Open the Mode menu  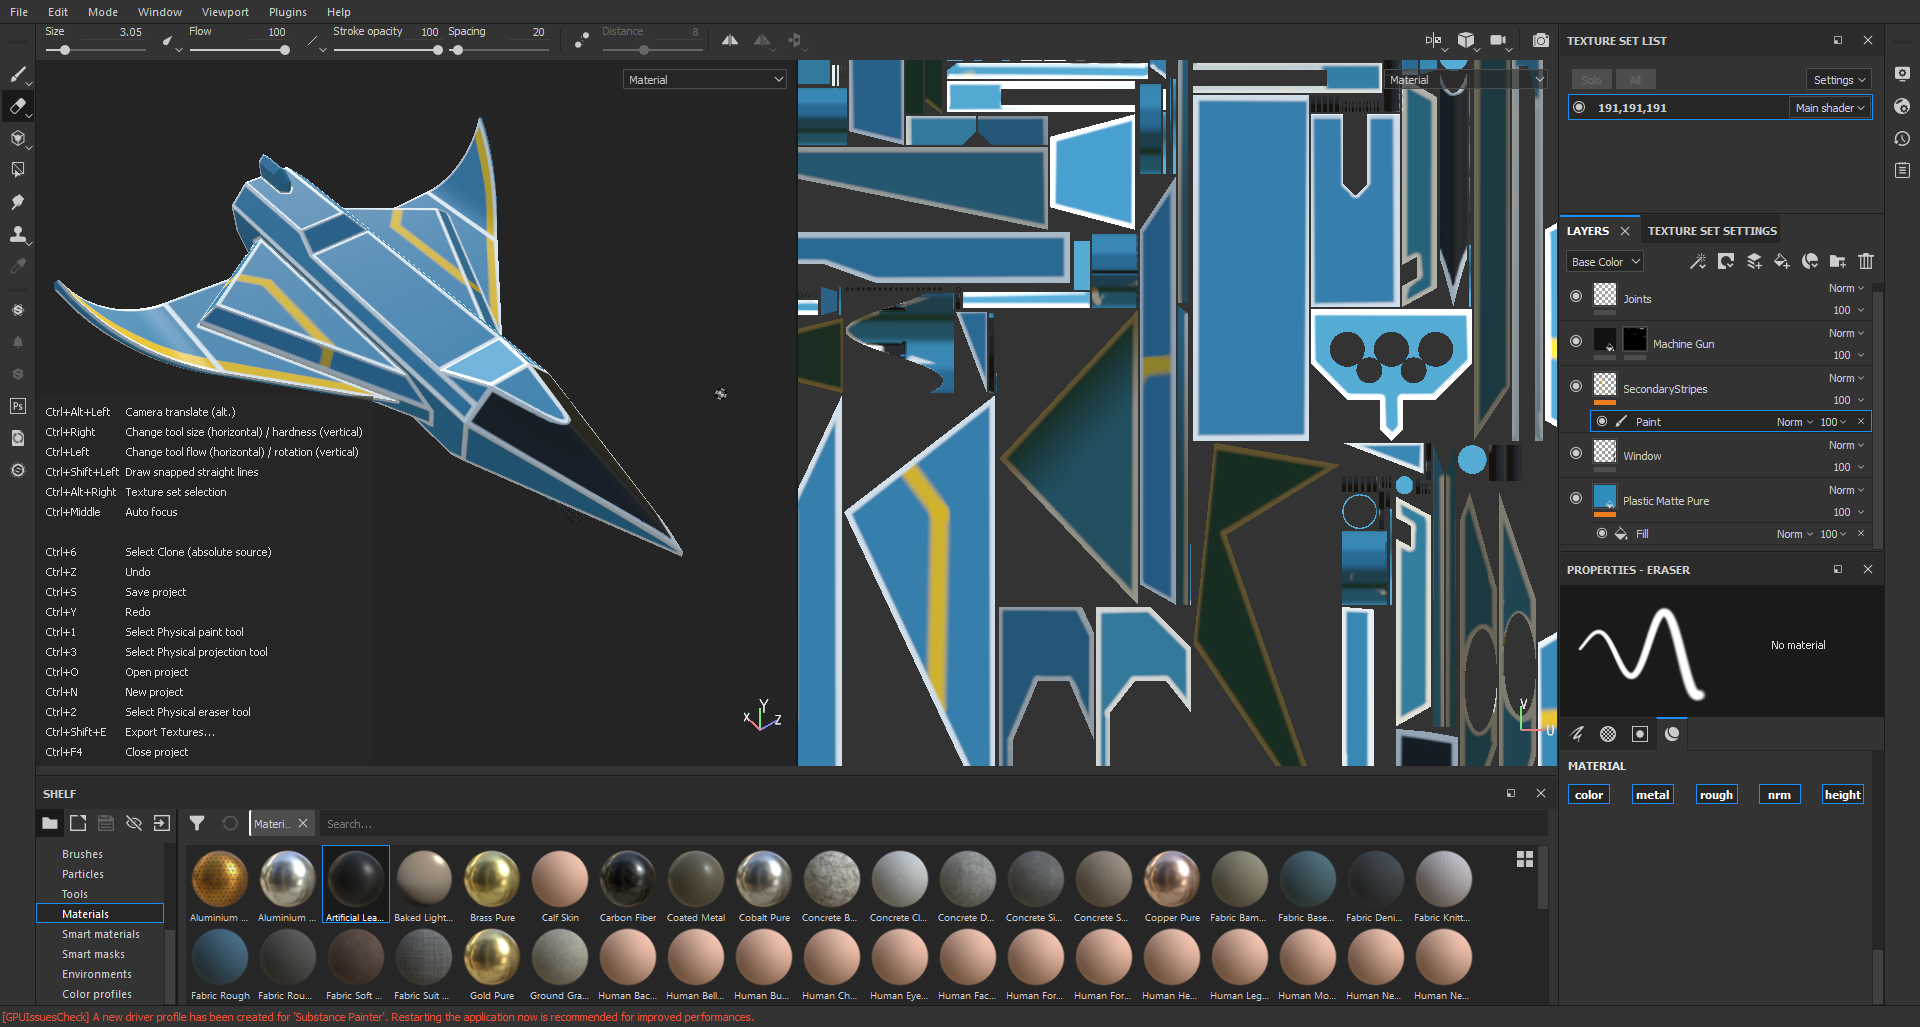(103, 12)
